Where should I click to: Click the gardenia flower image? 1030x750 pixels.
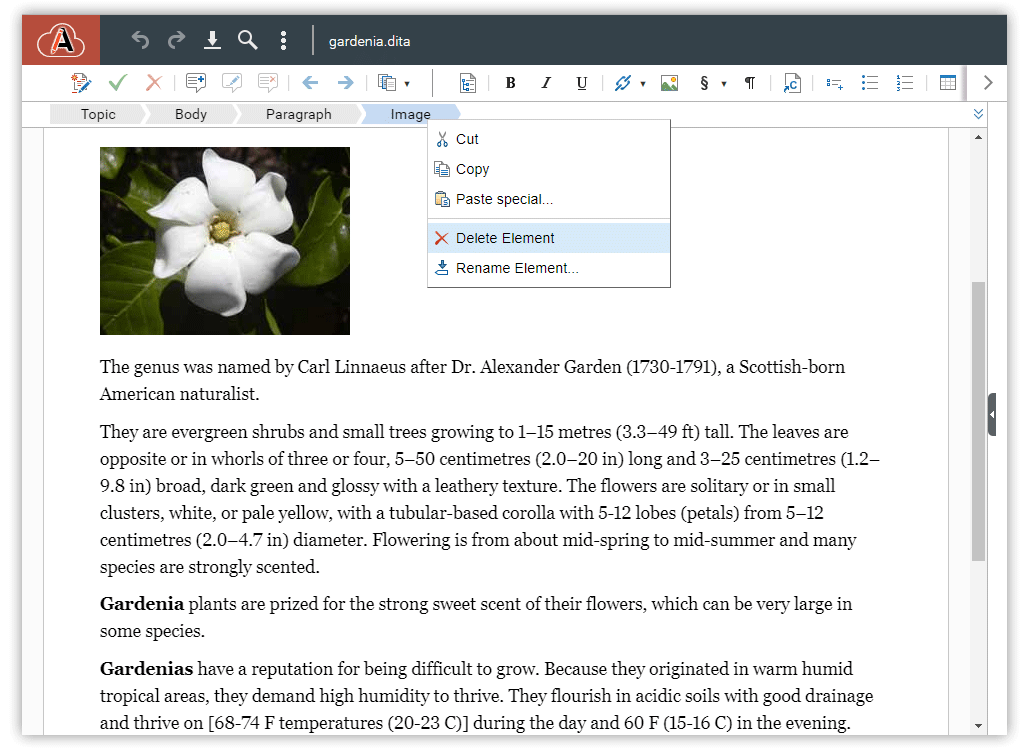coord(225,241)
